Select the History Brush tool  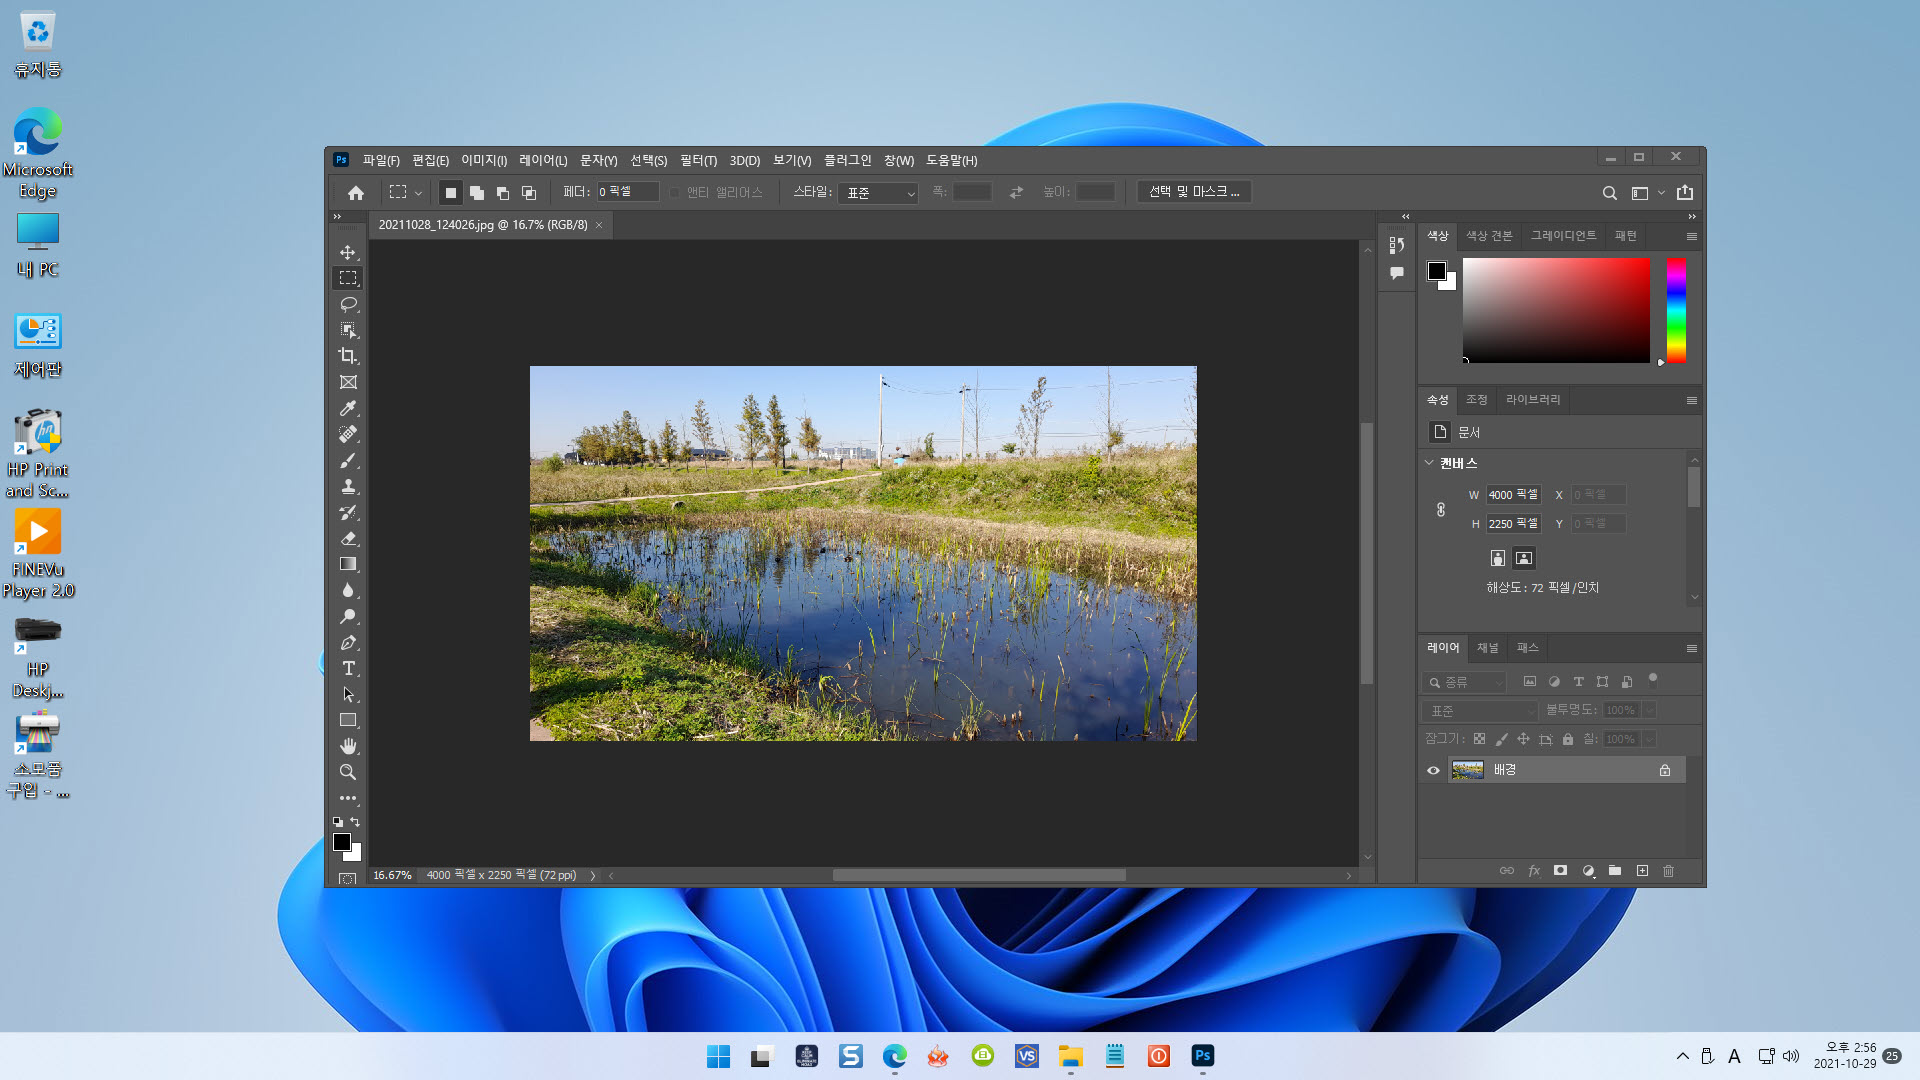[x=348, y=512]
